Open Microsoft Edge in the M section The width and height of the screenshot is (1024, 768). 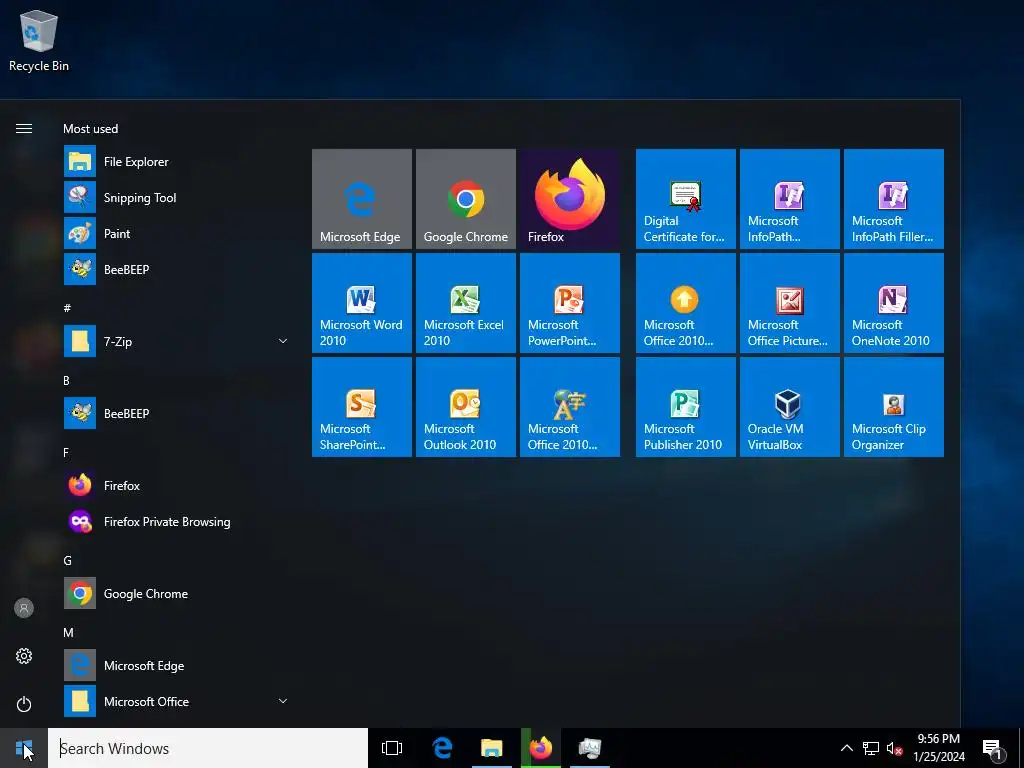176,665
